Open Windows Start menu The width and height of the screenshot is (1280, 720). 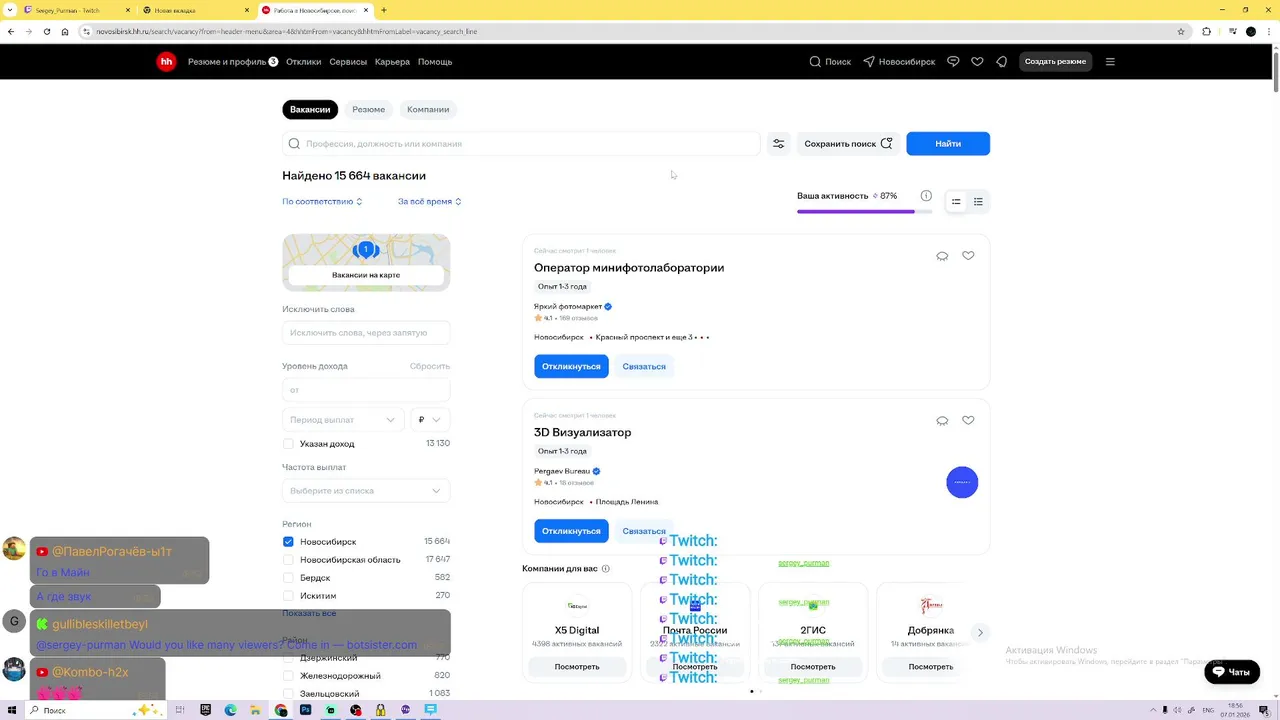tap(11, 710)
